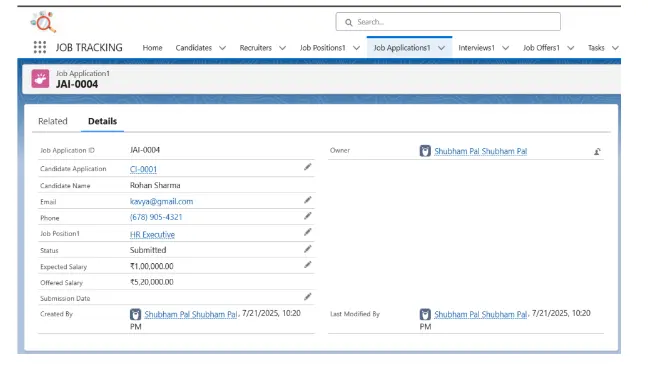Edit the Status field pencil
Viewport: 648px width, 366px height.
pos(307,249)
